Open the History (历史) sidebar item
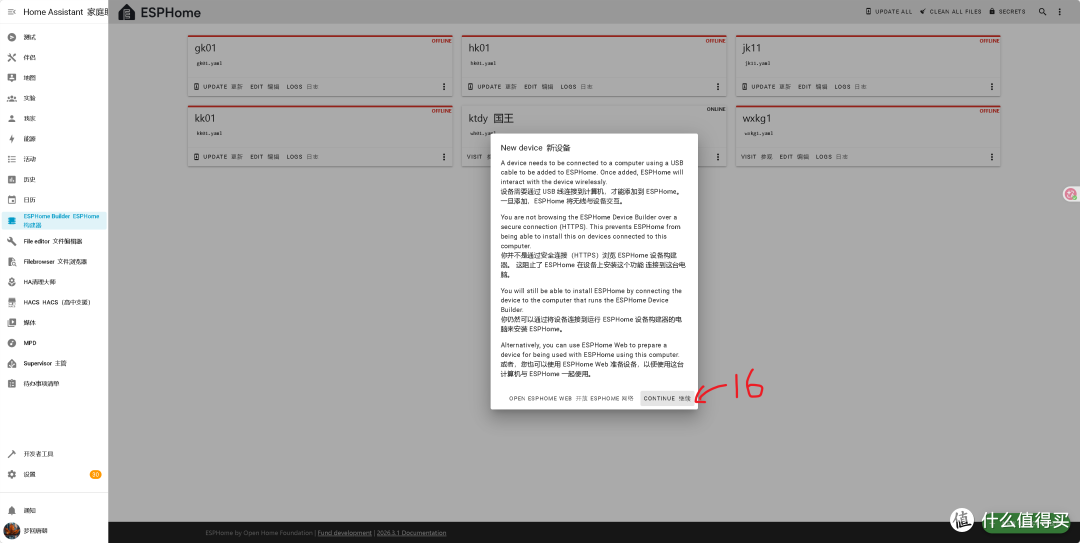Viewport: 1080px width, 543px height. click(x=54, y=179)
